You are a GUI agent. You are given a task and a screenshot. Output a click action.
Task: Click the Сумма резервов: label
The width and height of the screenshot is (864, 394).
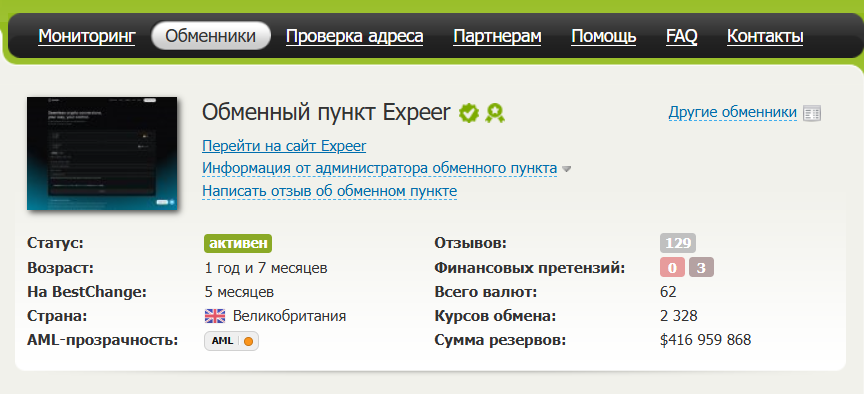[500, 341]
